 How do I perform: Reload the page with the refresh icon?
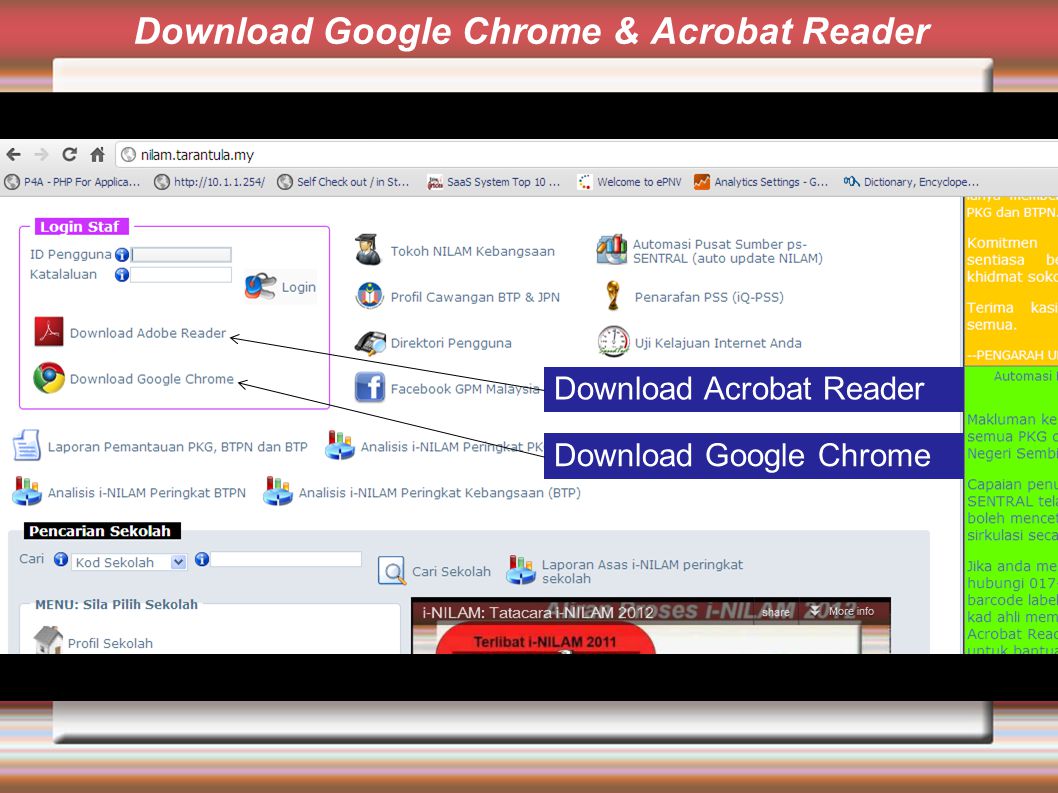tap(69, 155)
